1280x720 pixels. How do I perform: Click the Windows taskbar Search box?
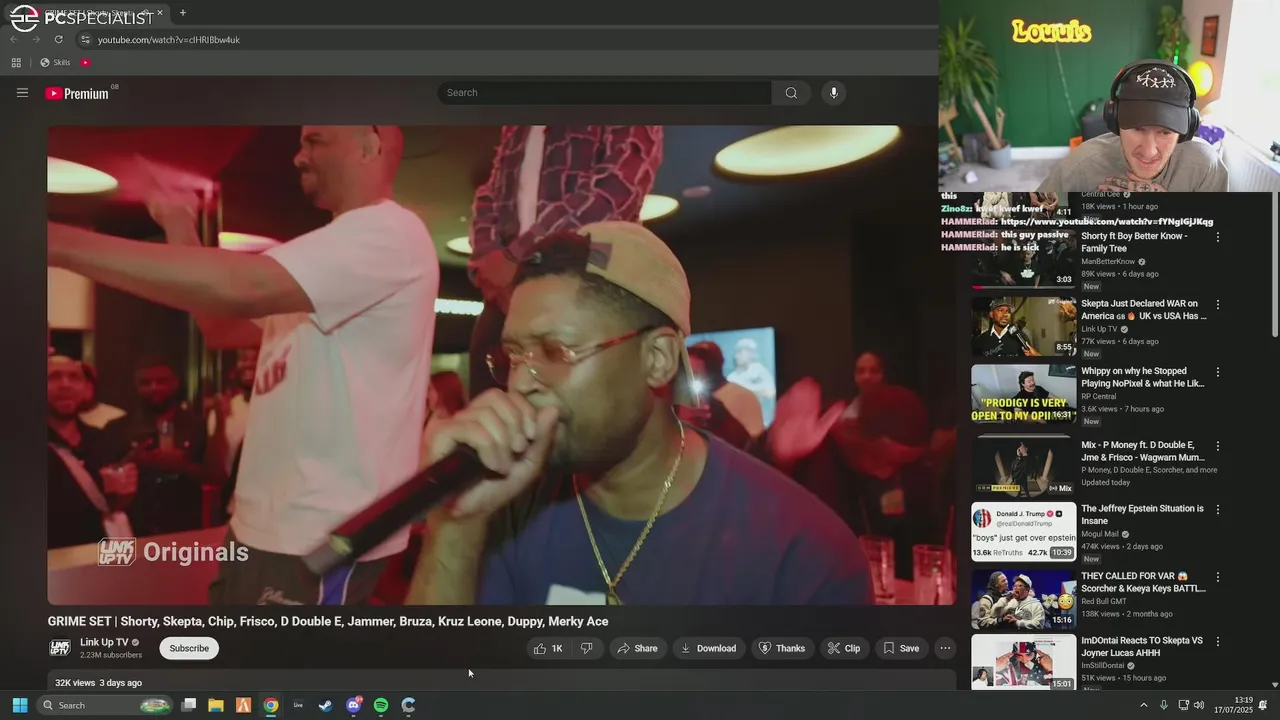point(104,705)
